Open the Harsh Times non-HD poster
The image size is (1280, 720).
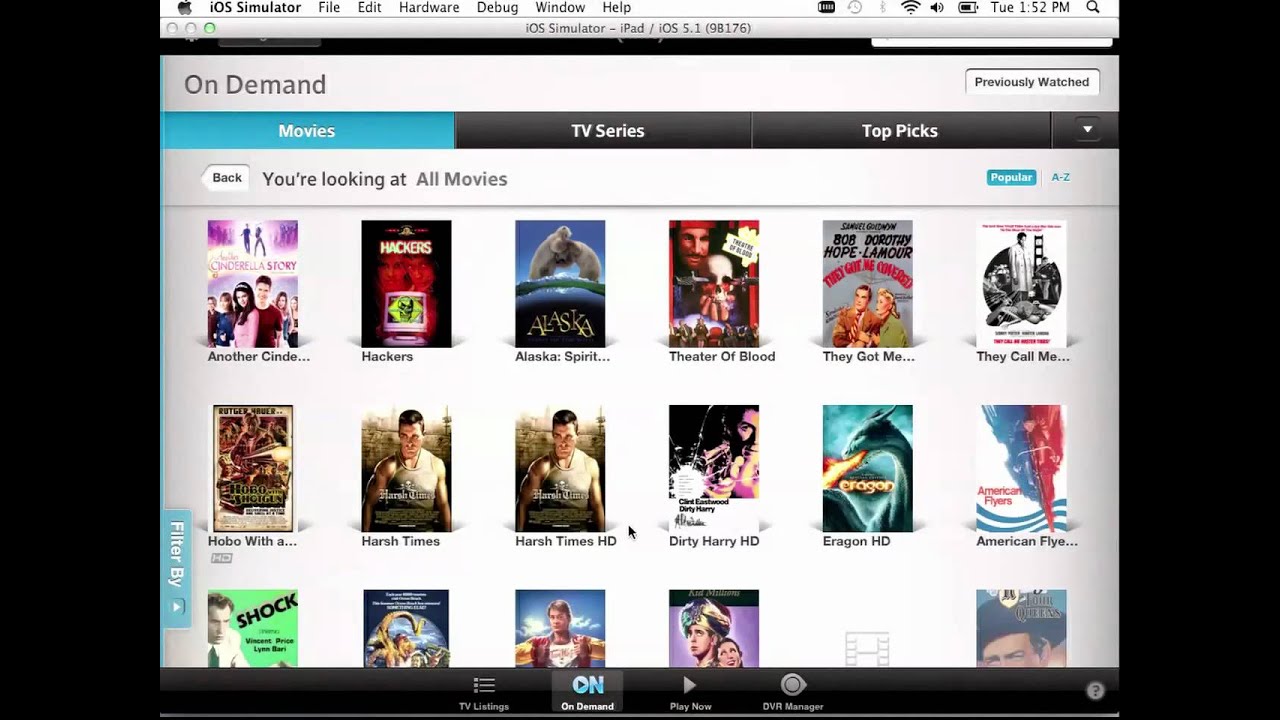406,468
